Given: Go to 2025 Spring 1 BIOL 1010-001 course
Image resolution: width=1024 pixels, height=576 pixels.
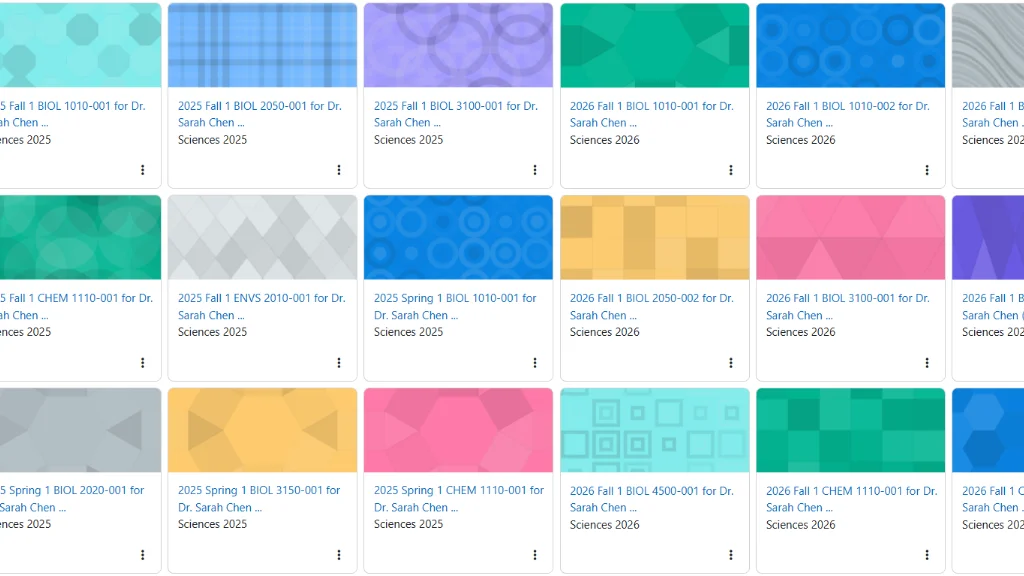Looking at the screenshot, I should click(x=455, y=306).
